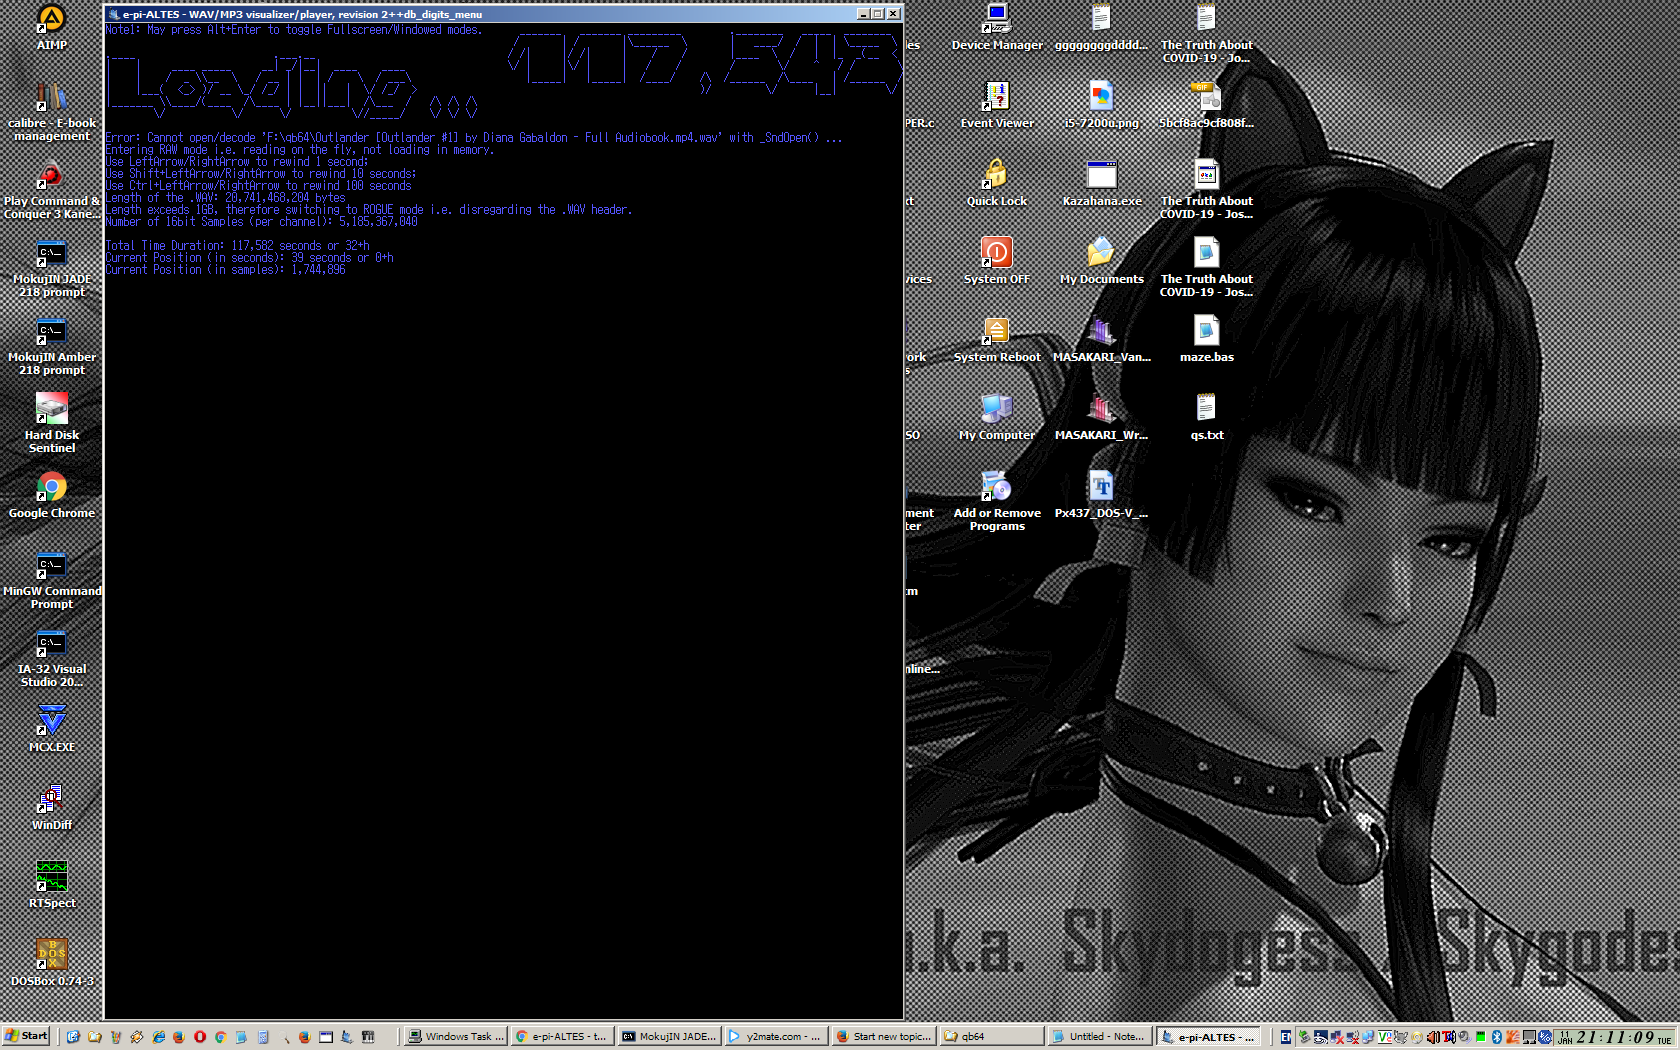Switch to e-pi-ALTES Chrome taskbar button

click(561, 1036)
